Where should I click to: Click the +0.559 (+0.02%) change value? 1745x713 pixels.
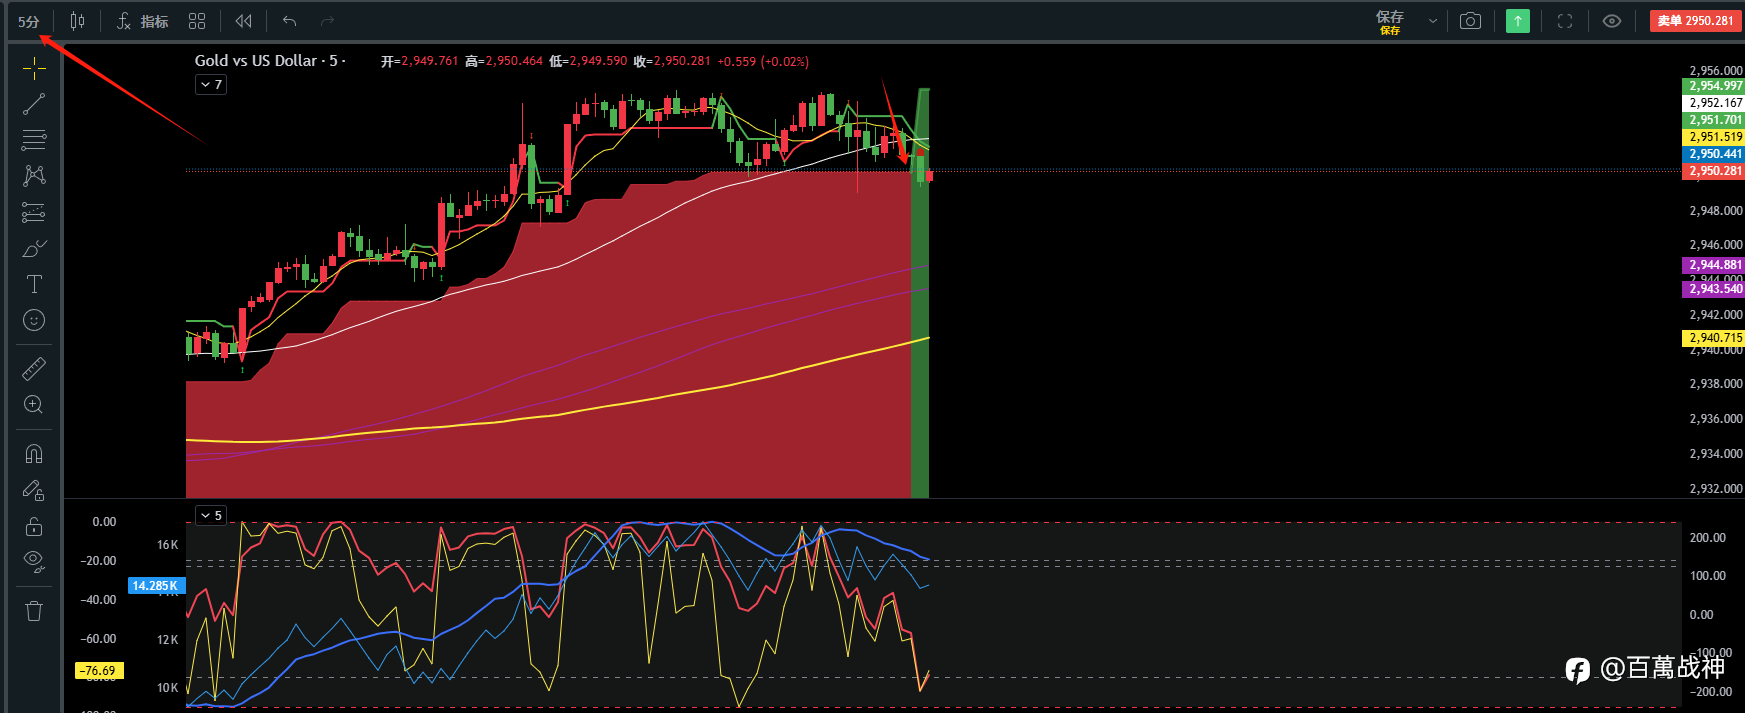(x=763, y=61)
